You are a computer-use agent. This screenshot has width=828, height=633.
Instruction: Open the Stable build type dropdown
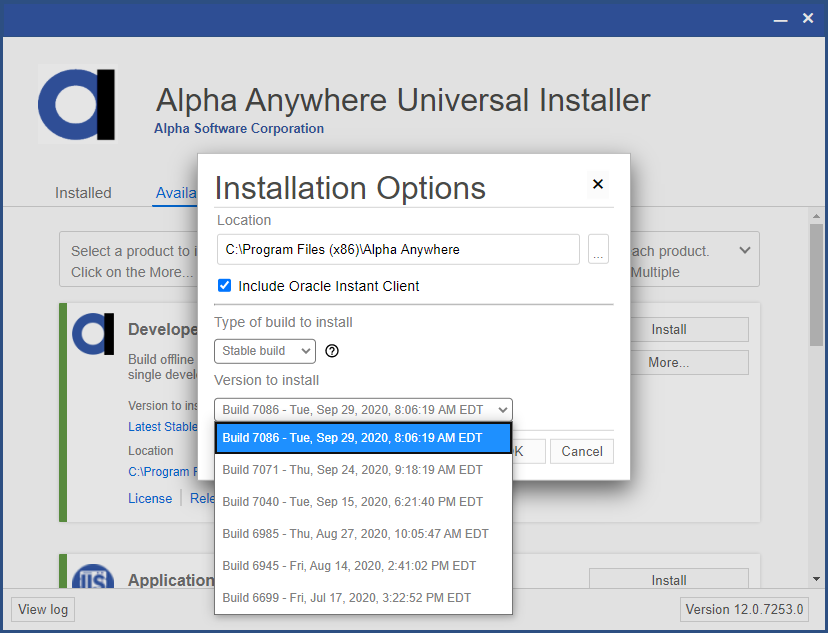pos(265,351)
